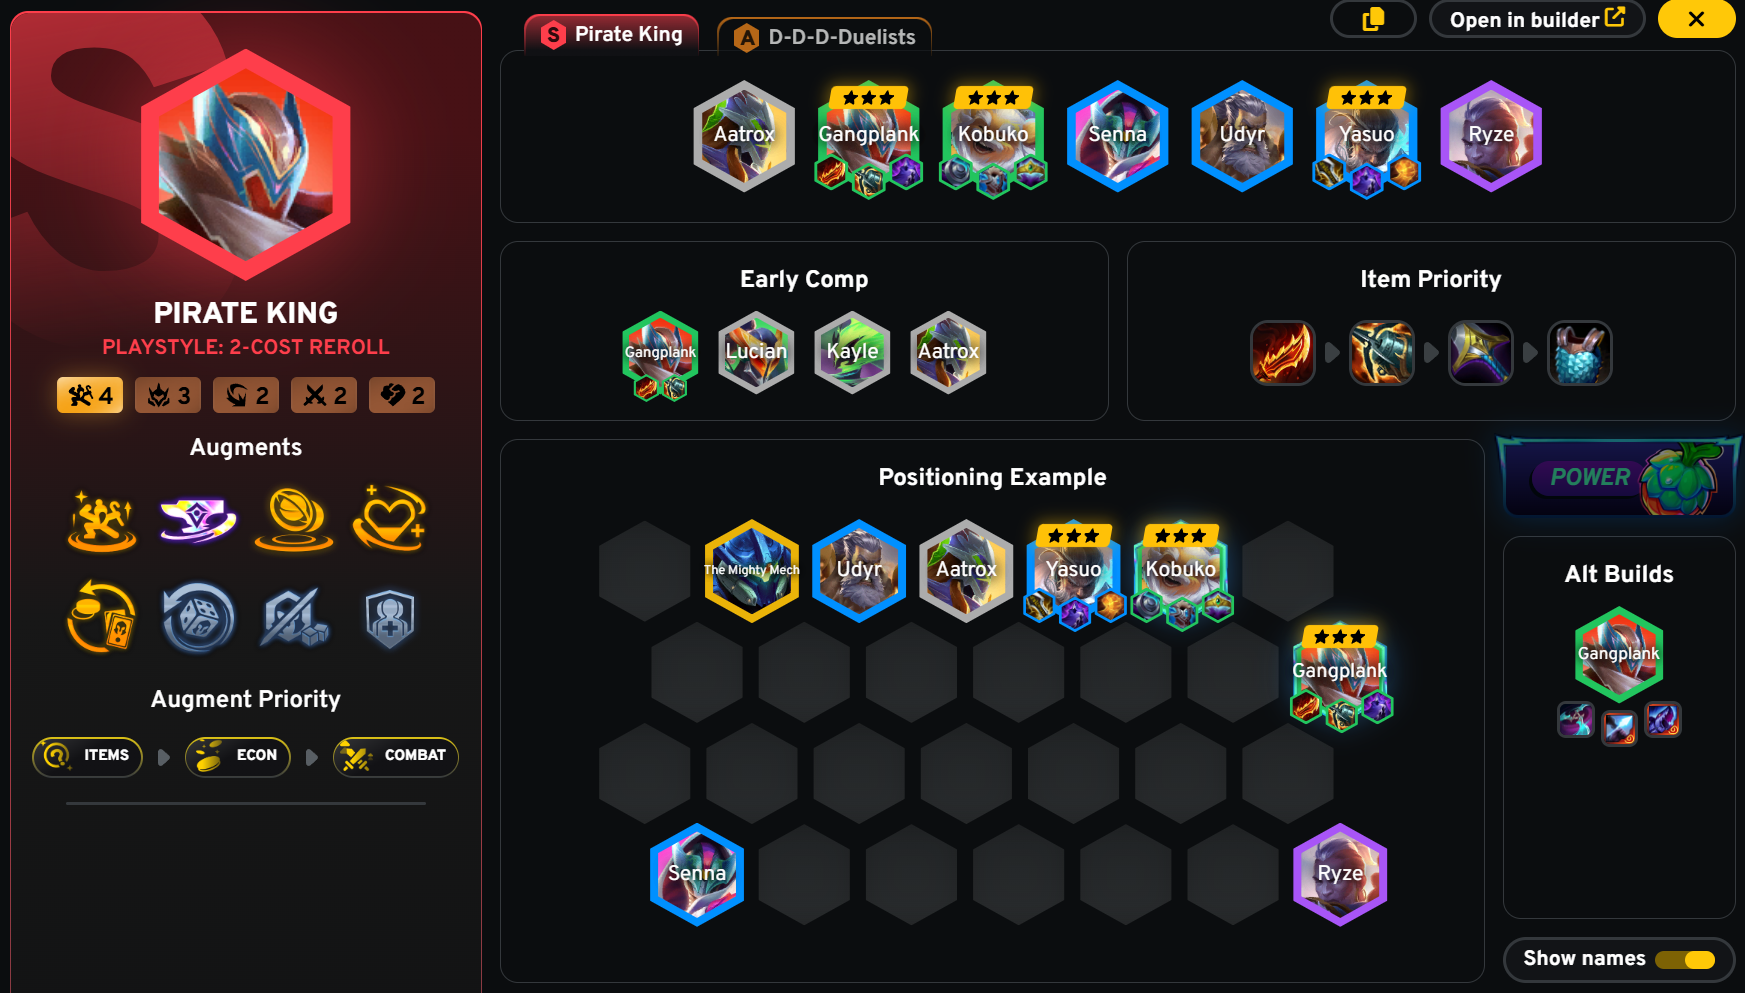The height and width of the screenshot is (993, 1745).
Task: Select the heart augment icon
Action: (x=390, y=518)
